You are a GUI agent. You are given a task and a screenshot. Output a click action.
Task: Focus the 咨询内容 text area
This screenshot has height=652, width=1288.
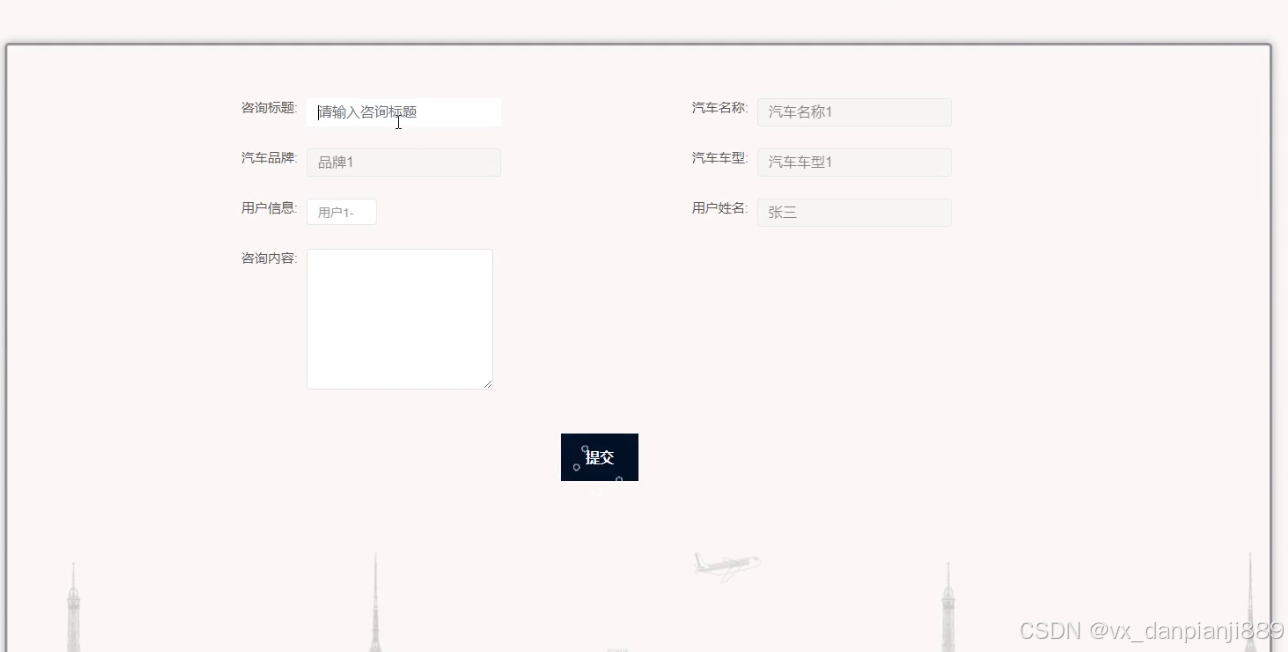pos(400,319)
